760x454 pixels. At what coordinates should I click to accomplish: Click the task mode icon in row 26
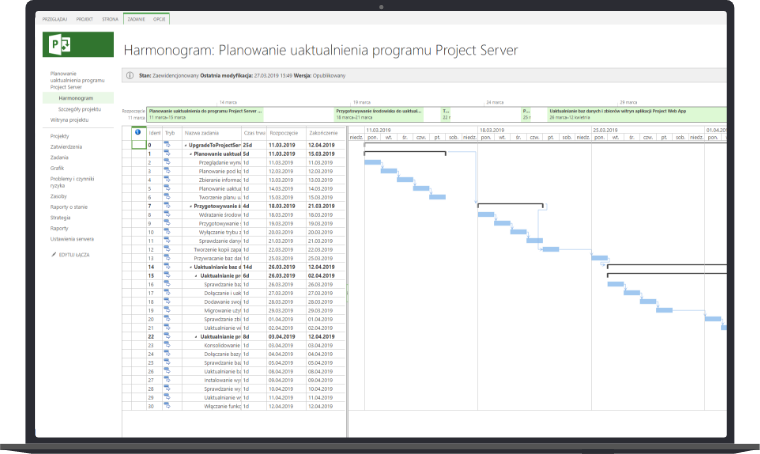tap(167, 372)
